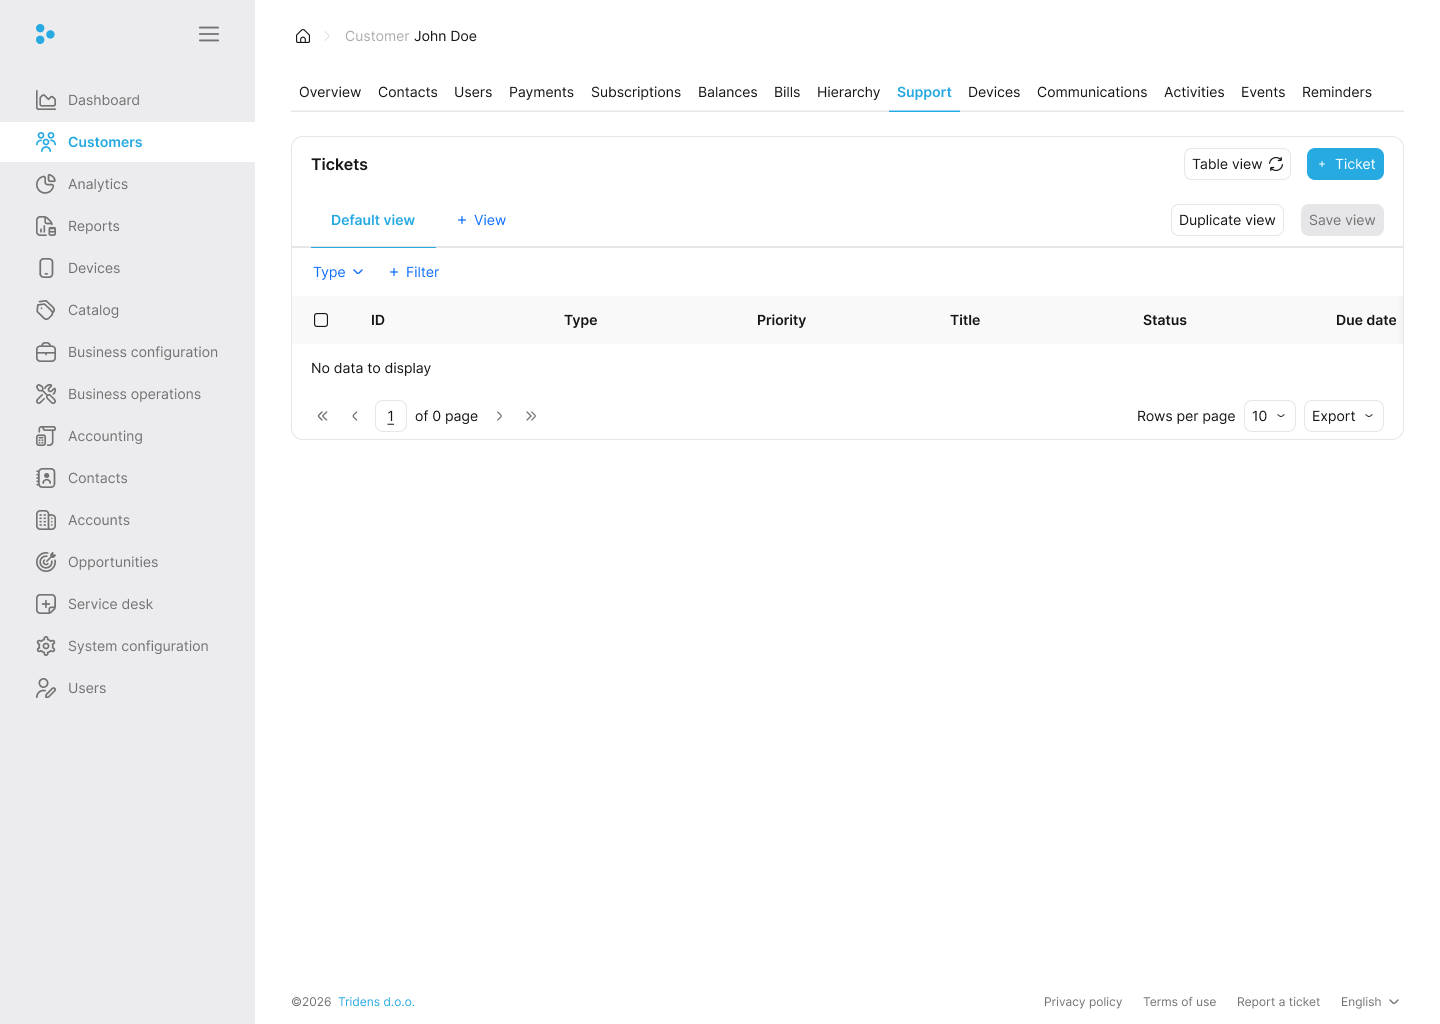Toggle the select all tickets checkbox
This screenshot has width=1440, height=1024.
click(321, 320)
